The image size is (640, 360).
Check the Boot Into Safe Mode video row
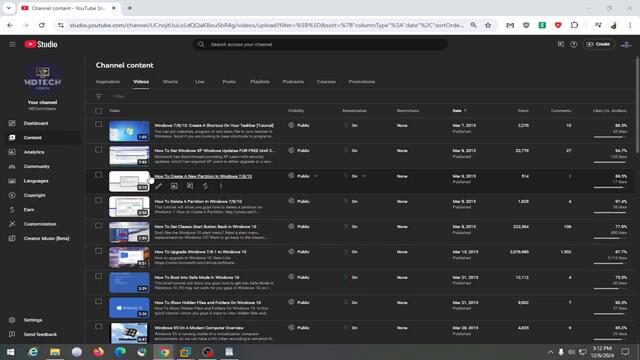pyautogui.click(x=99, y=276)
